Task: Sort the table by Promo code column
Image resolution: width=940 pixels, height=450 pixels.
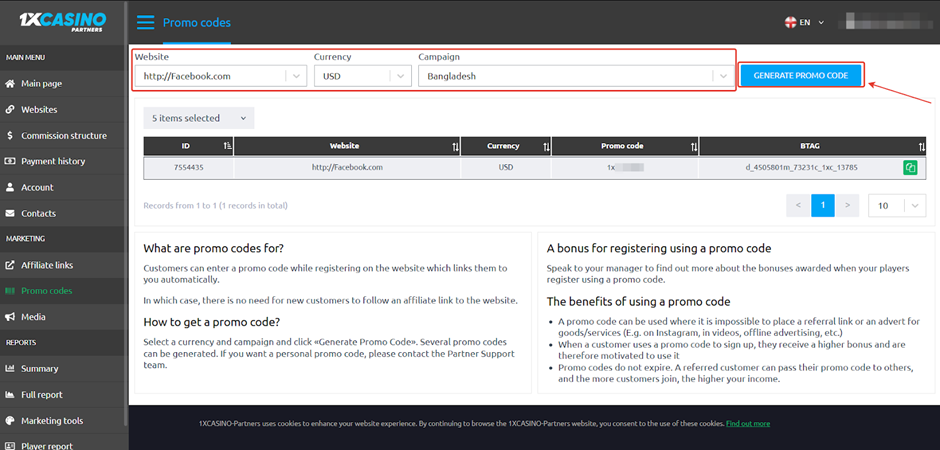Action: click(x=694, y=146)
